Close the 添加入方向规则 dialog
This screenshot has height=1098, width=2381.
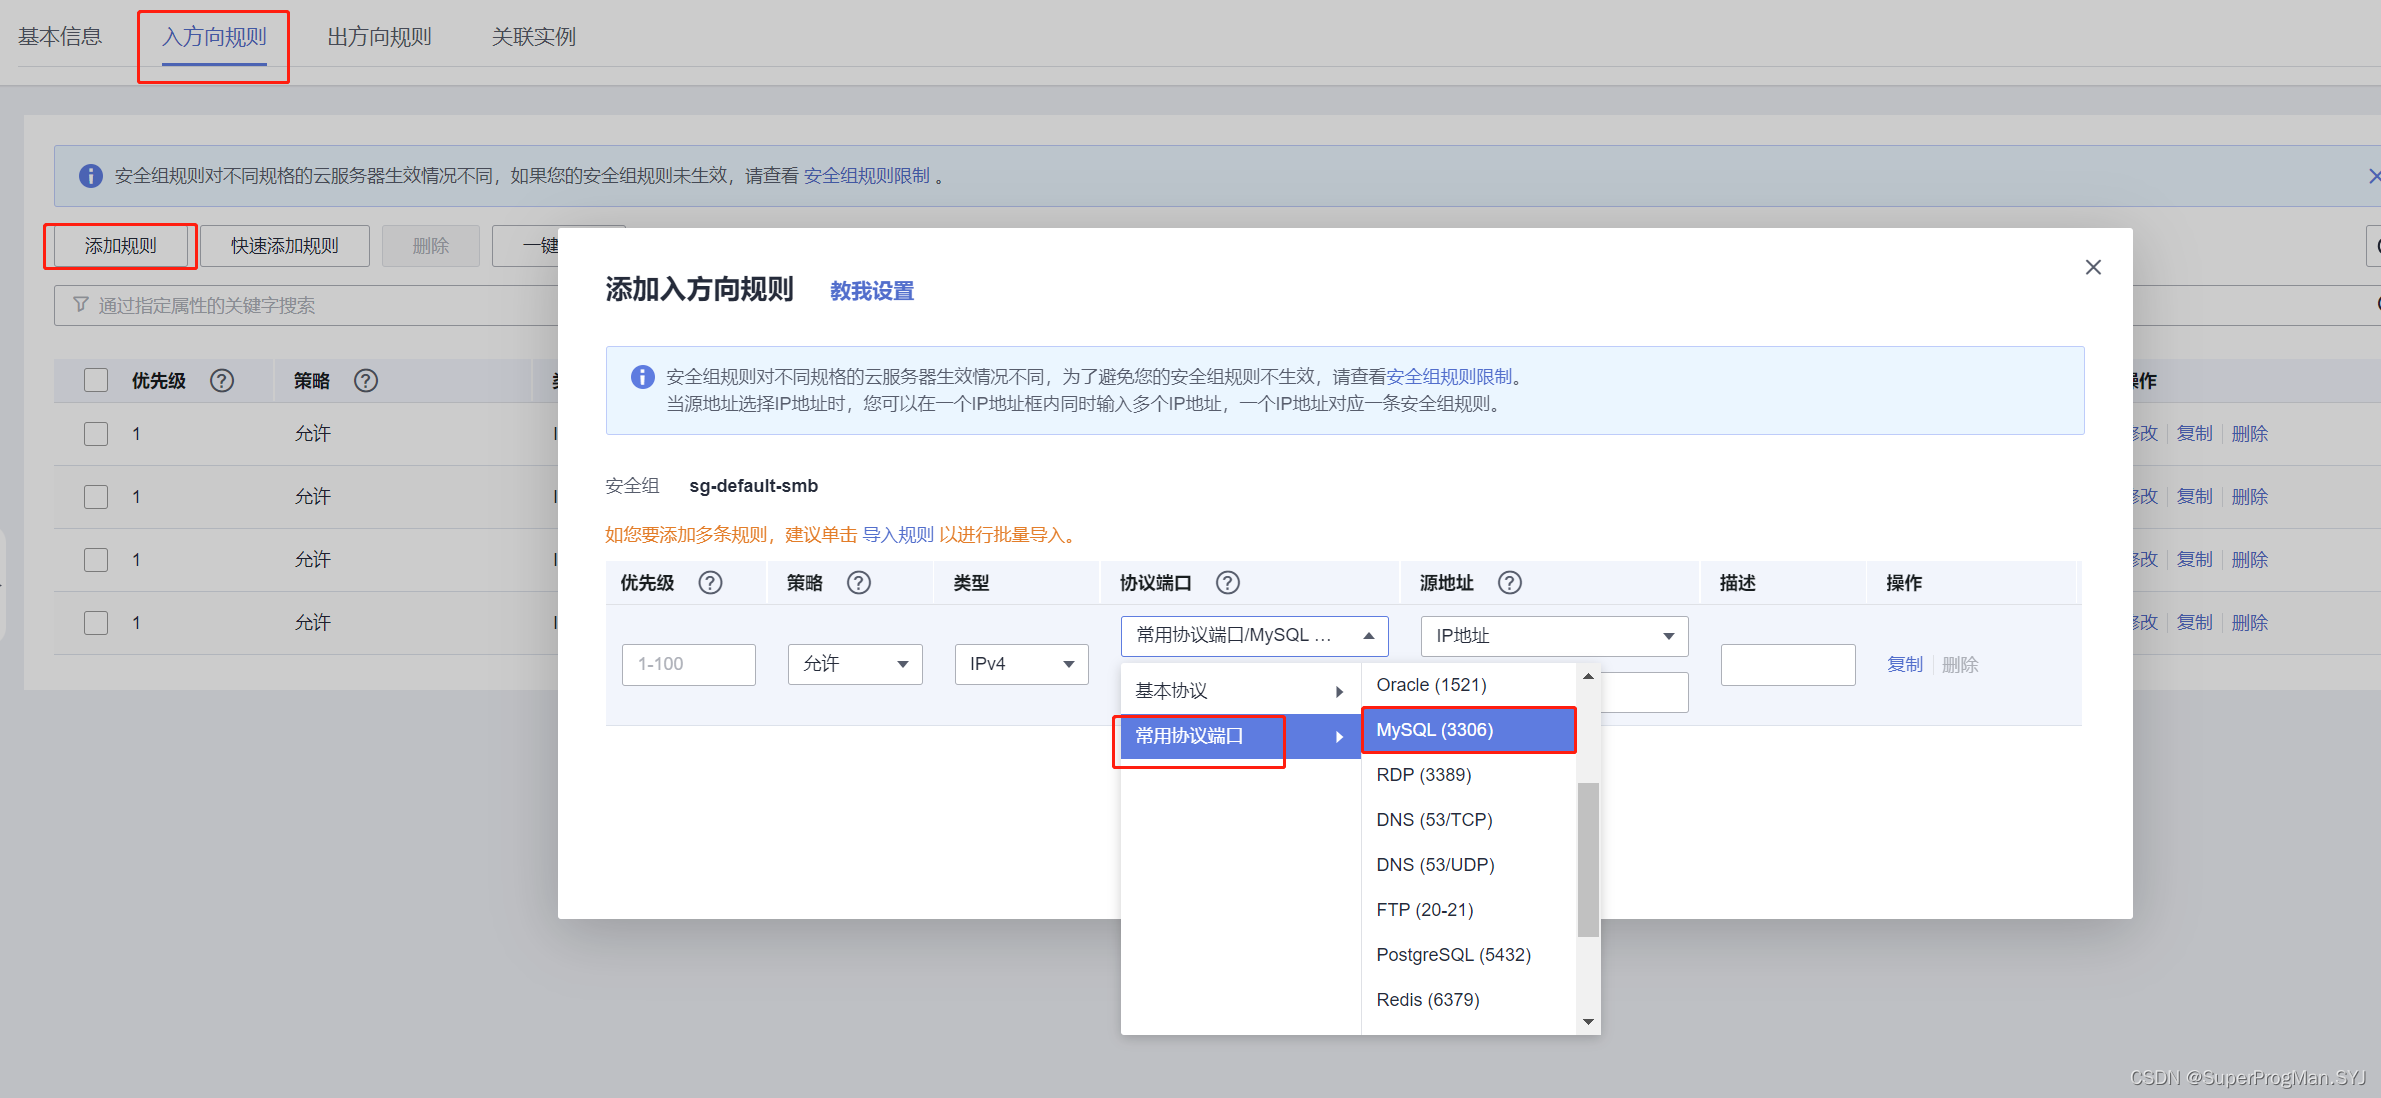tap(2092, 267)
